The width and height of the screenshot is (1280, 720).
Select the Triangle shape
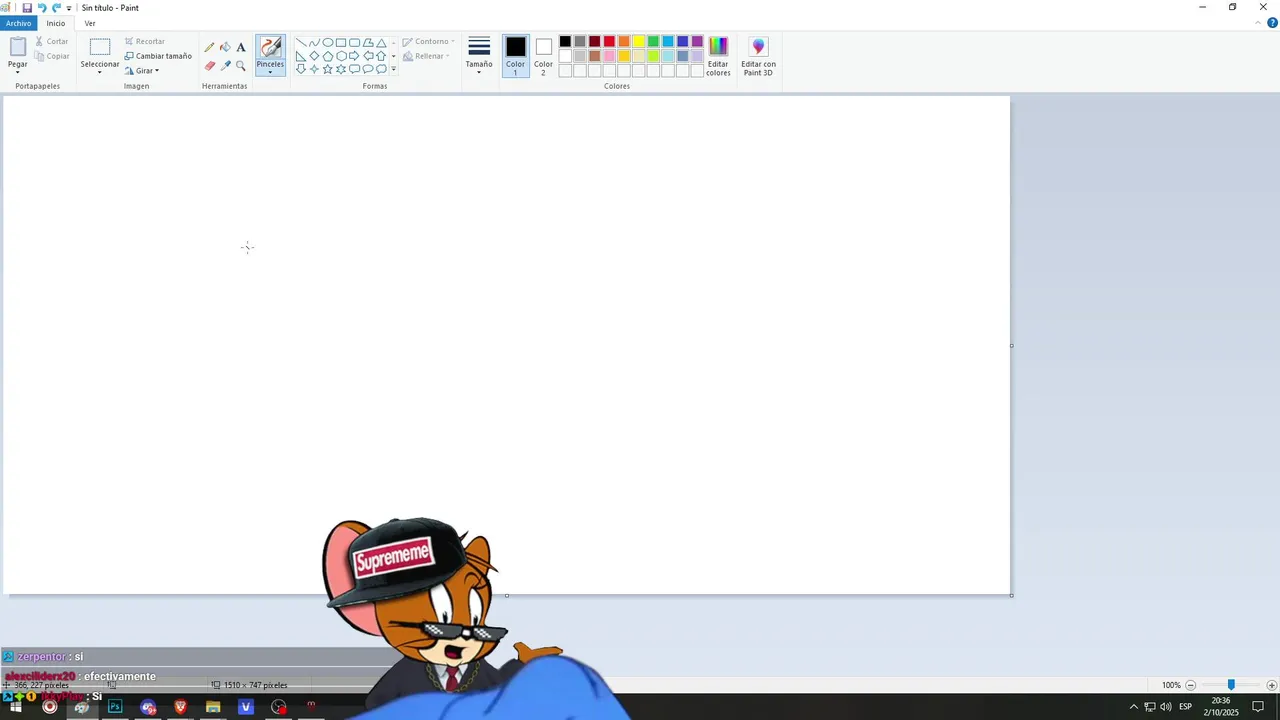tap(381, 43)
